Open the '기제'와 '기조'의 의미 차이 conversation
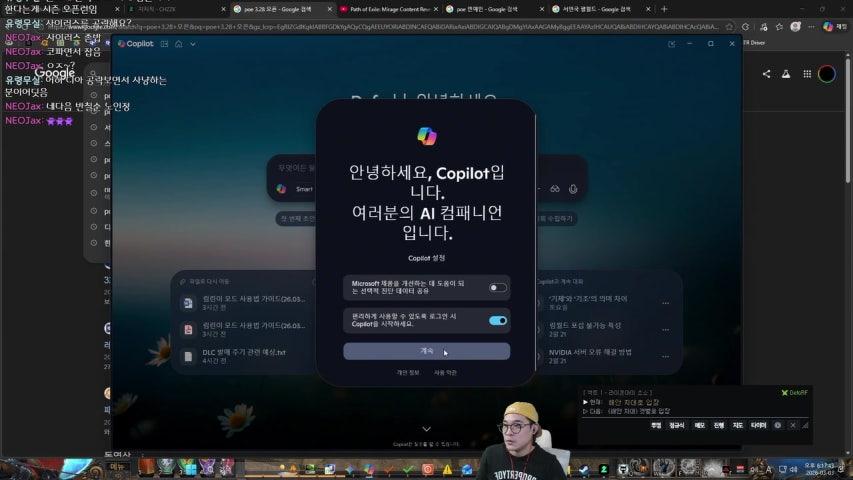 point(588,303)
